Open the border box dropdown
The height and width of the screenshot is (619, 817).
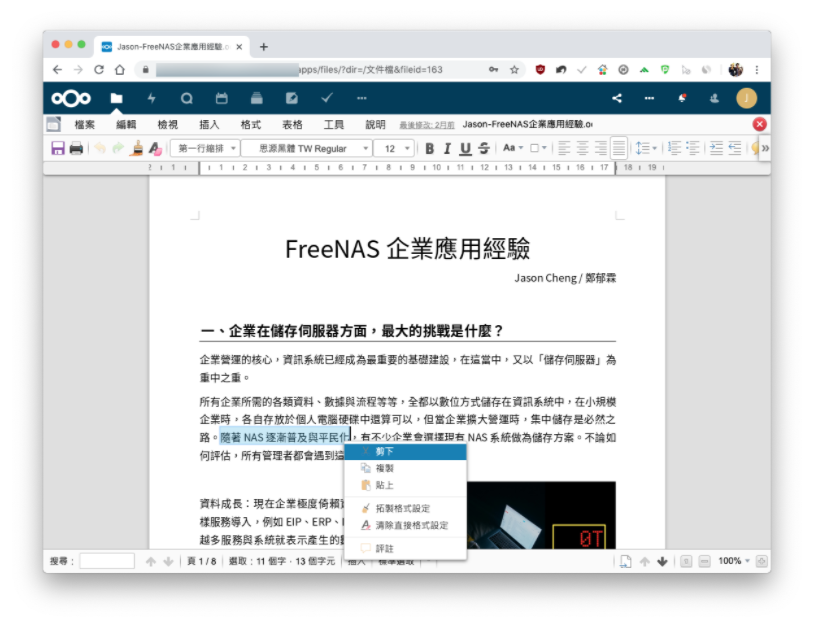point(538,148)
